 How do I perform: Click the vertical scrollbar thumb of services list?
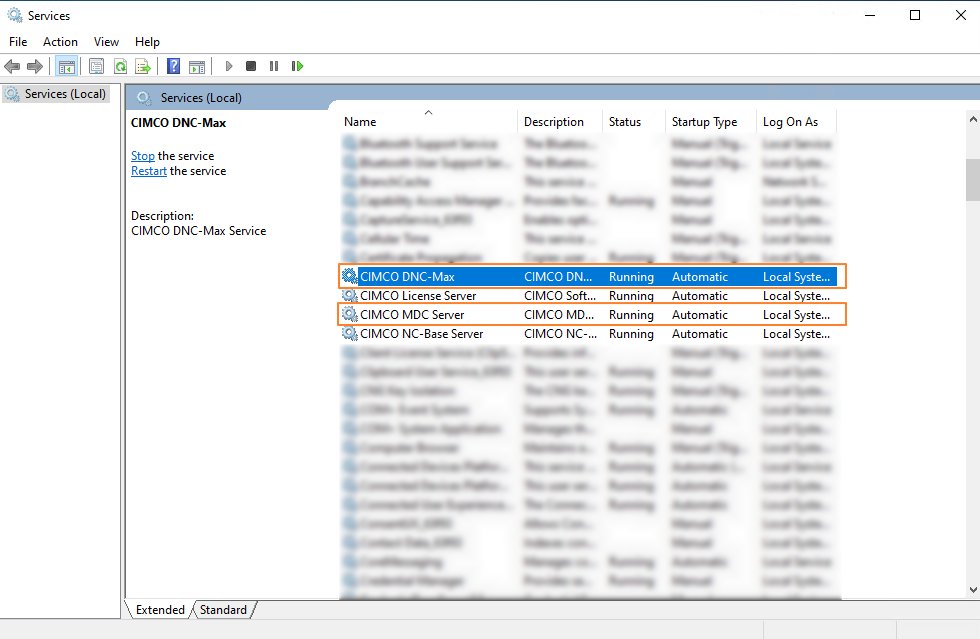click(x=972, y=180)
